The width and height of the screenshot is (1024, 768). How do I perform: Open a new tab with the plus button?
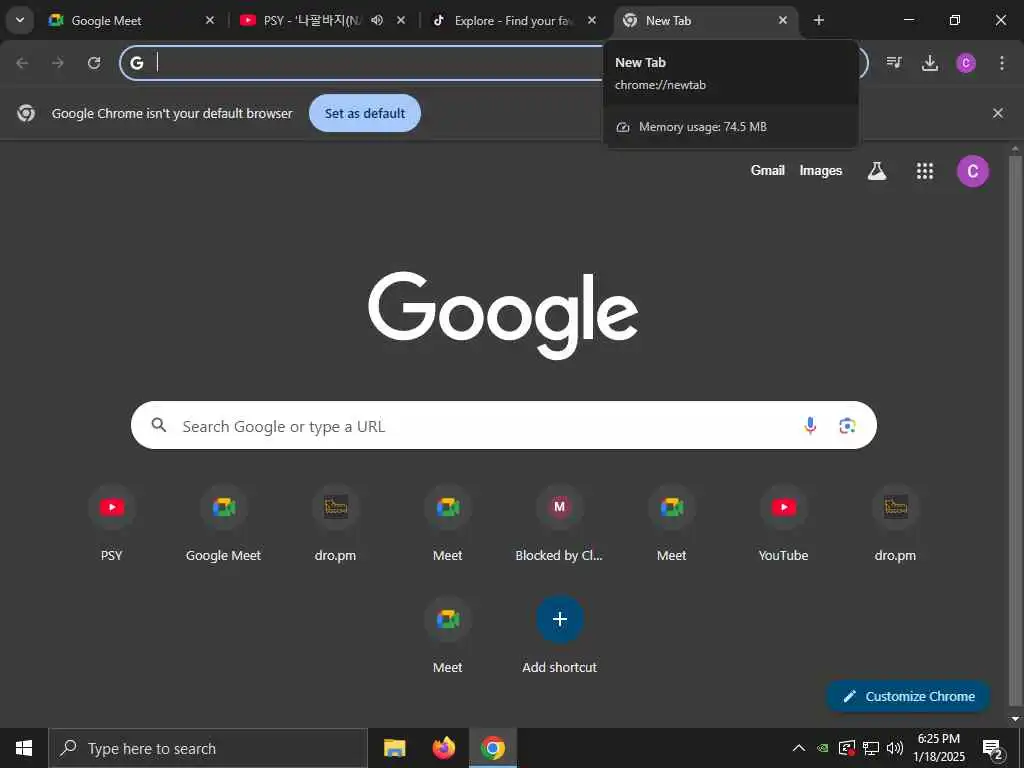click(x=818, y=20)
